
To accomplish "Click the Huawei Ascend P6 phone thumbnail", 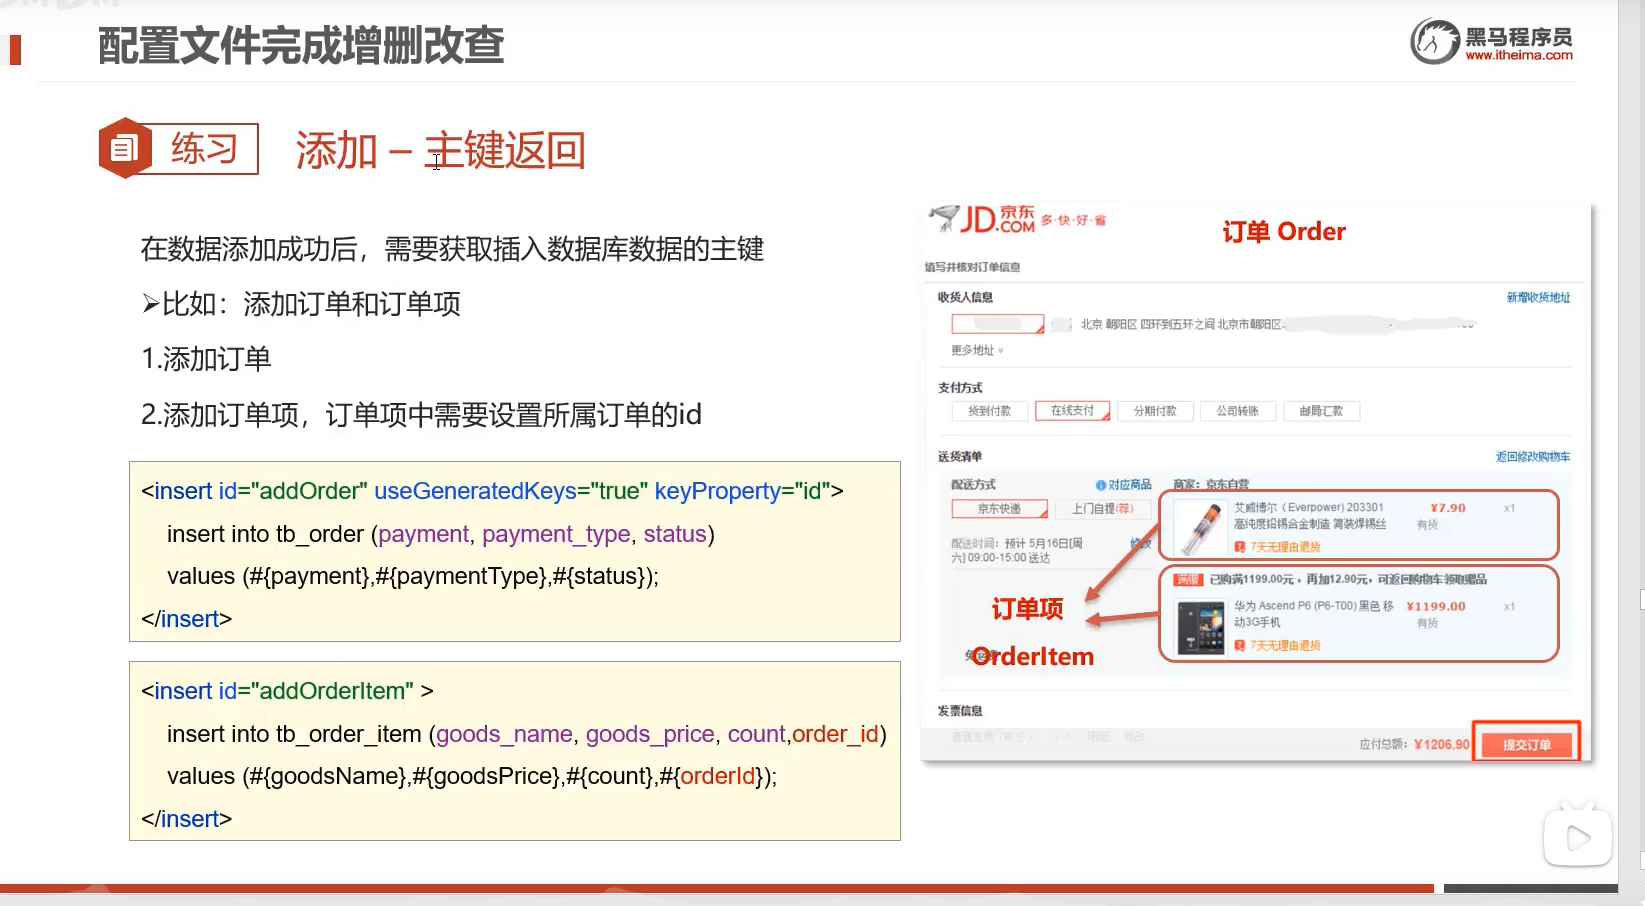I will tap(1200, 628).
